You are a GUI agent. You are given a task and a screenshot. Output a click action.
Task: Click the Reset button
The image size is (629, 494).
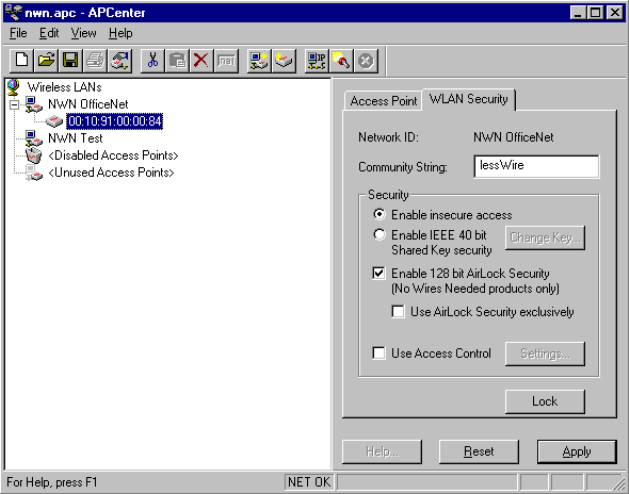(x=479, y=452)
